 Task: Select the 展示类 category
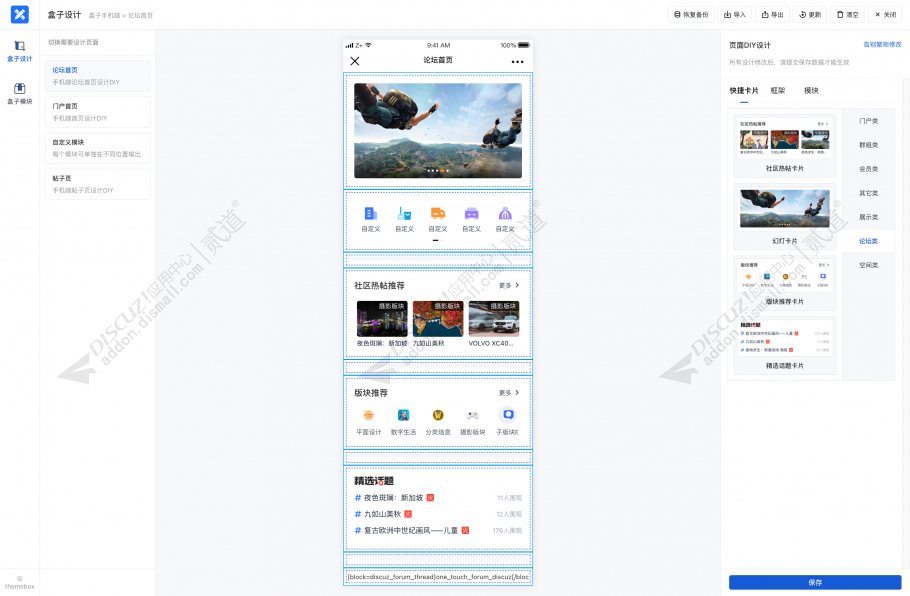(868, 217)
